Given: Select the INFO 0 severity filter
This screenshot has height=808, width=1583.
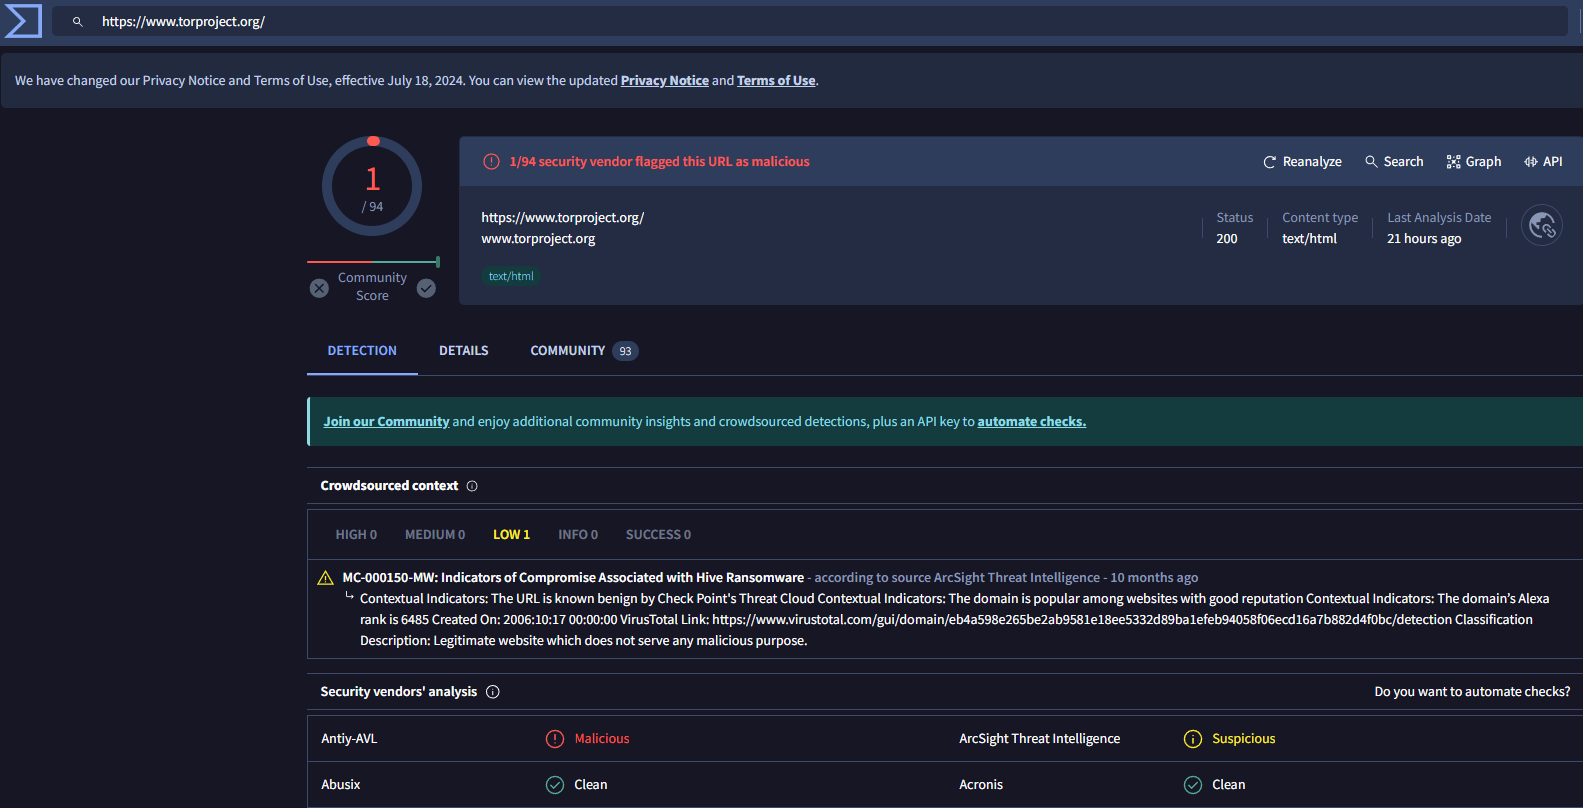Looking at the screenshot, I should coord(578,535).
